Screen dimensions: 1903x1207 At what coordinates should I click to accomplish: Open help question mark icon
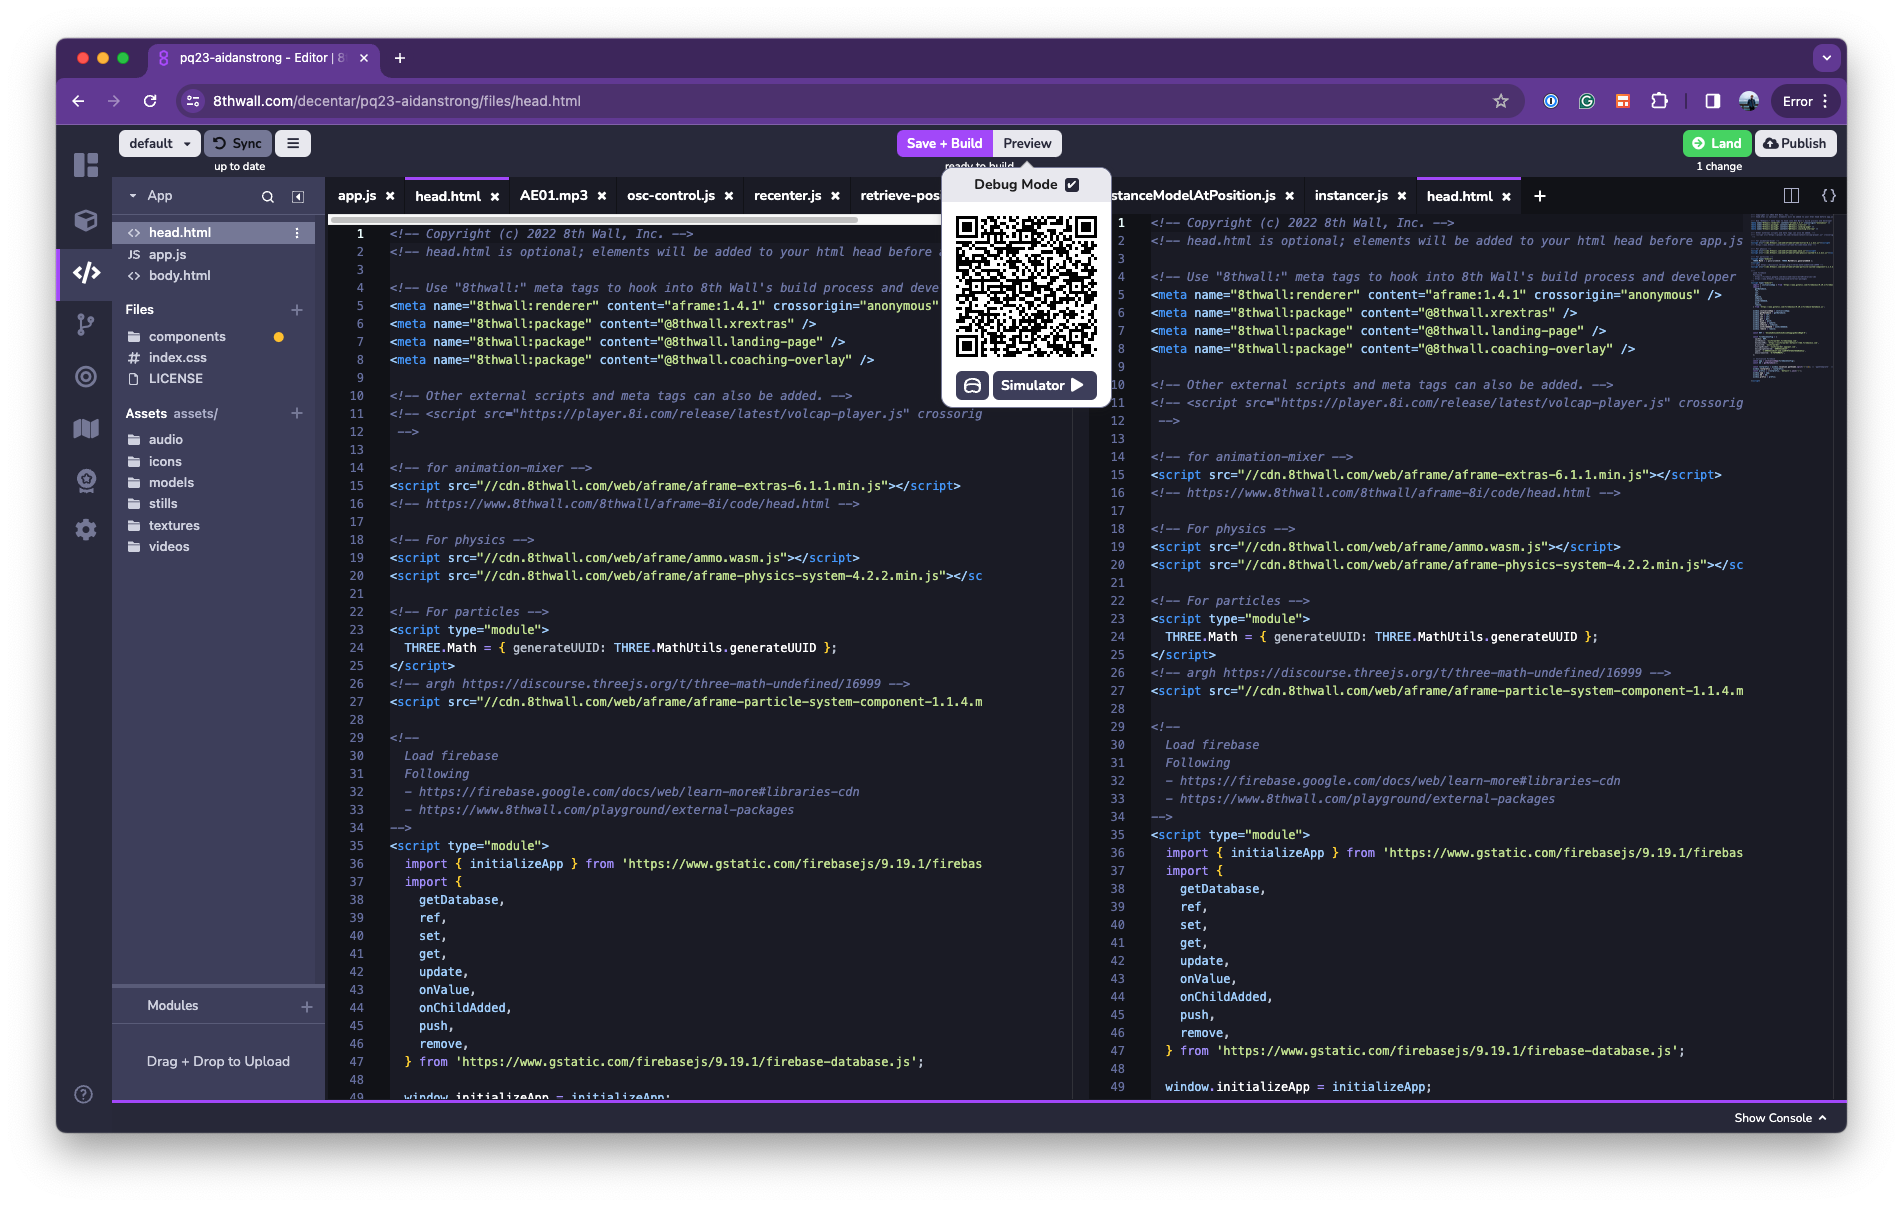[x=84, y=1094]
